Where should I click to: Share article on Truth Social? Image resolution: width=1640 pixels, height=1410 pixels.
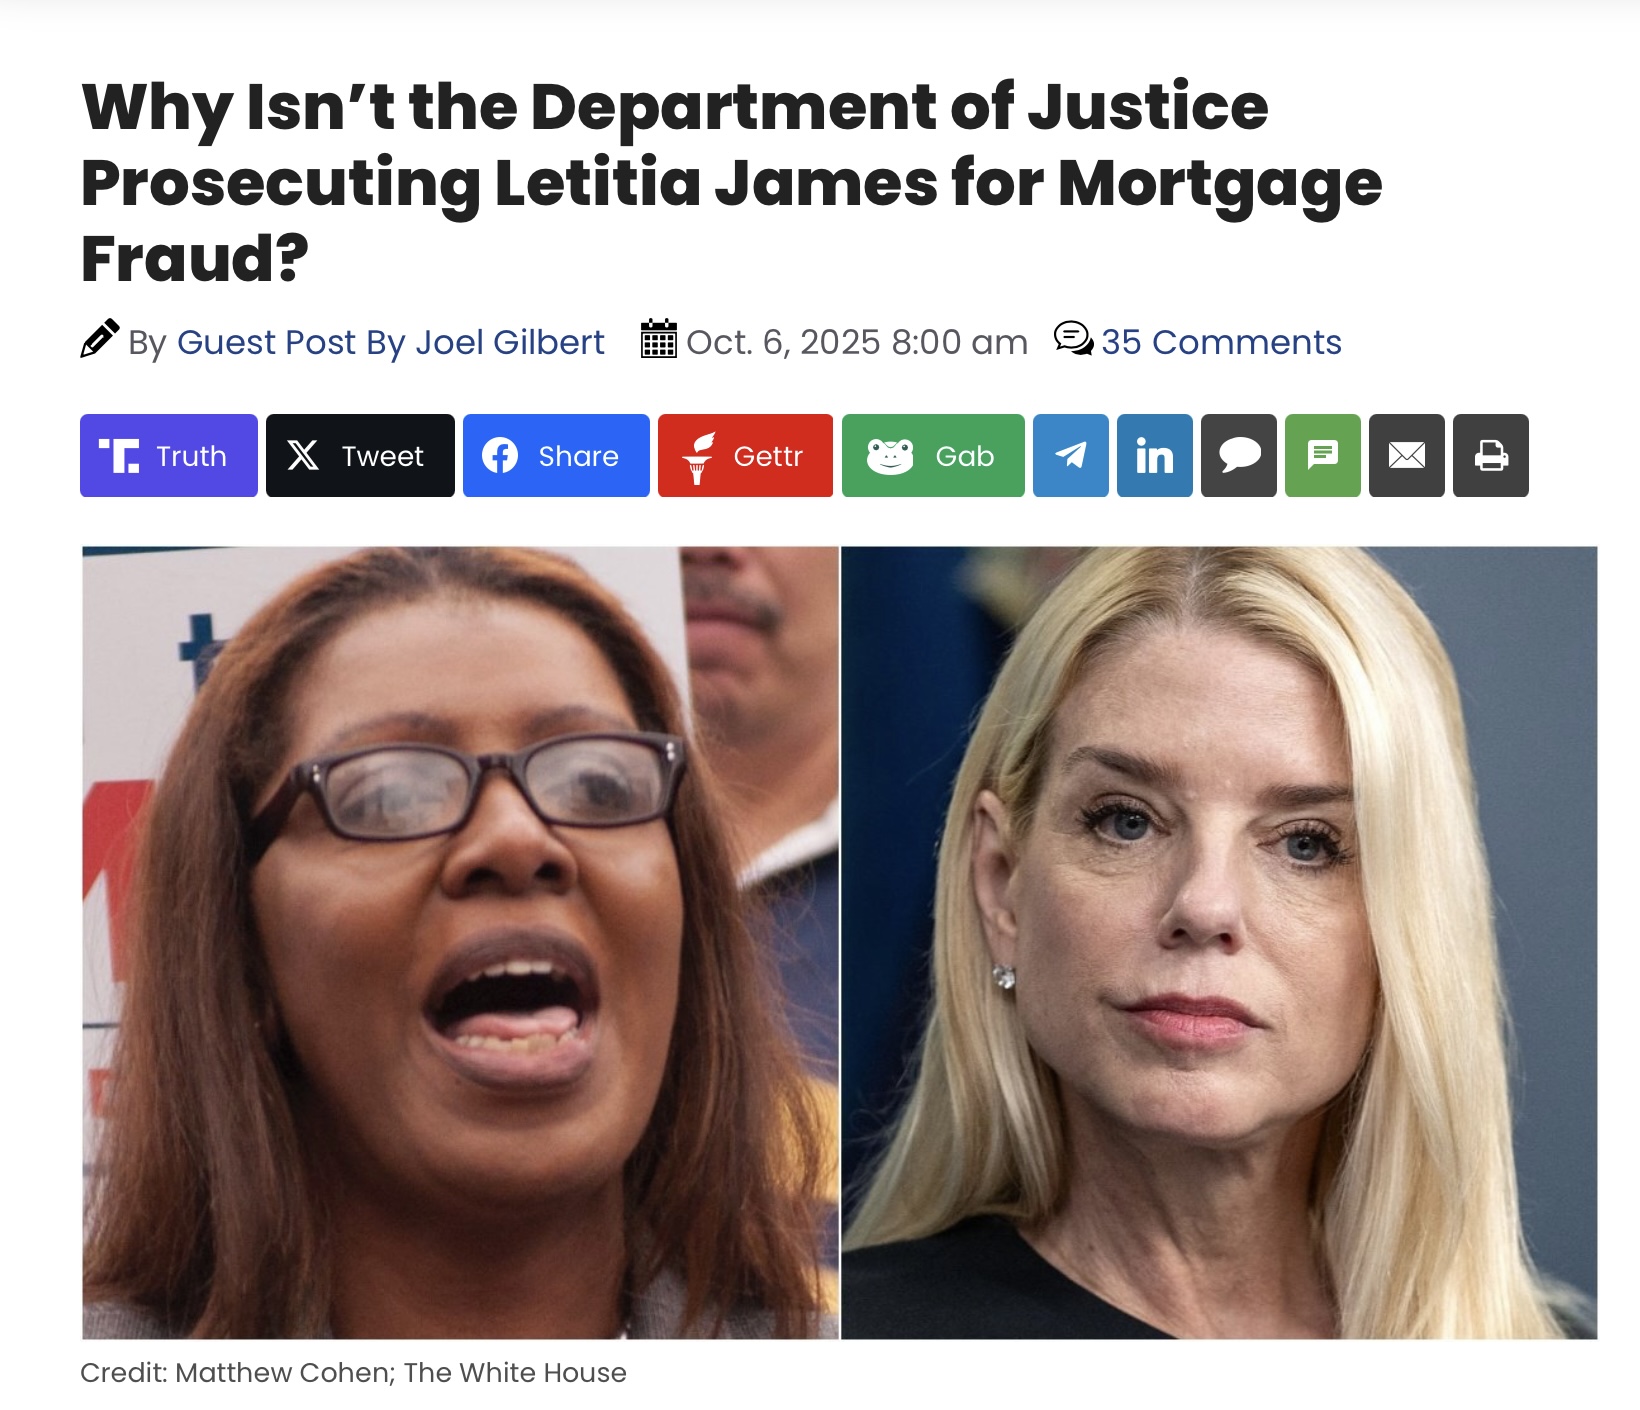169,455
